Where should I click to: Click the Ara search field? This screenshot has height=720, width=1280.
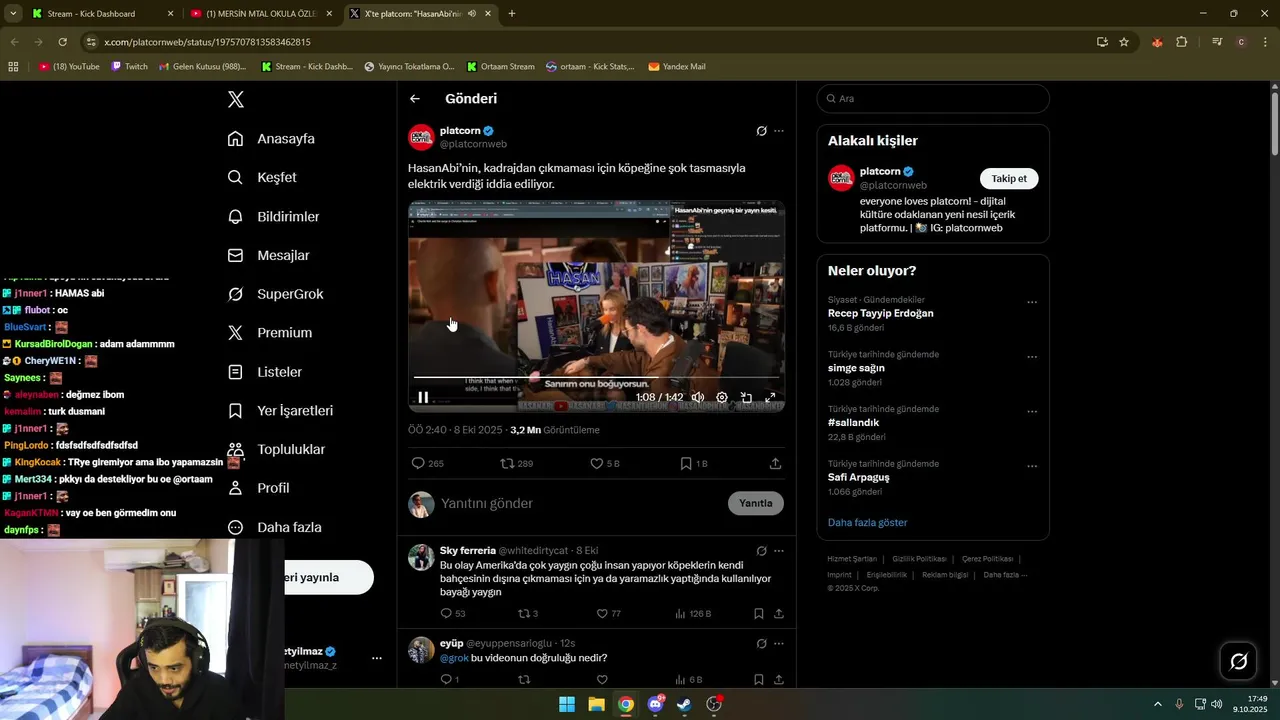coord(933,99)
